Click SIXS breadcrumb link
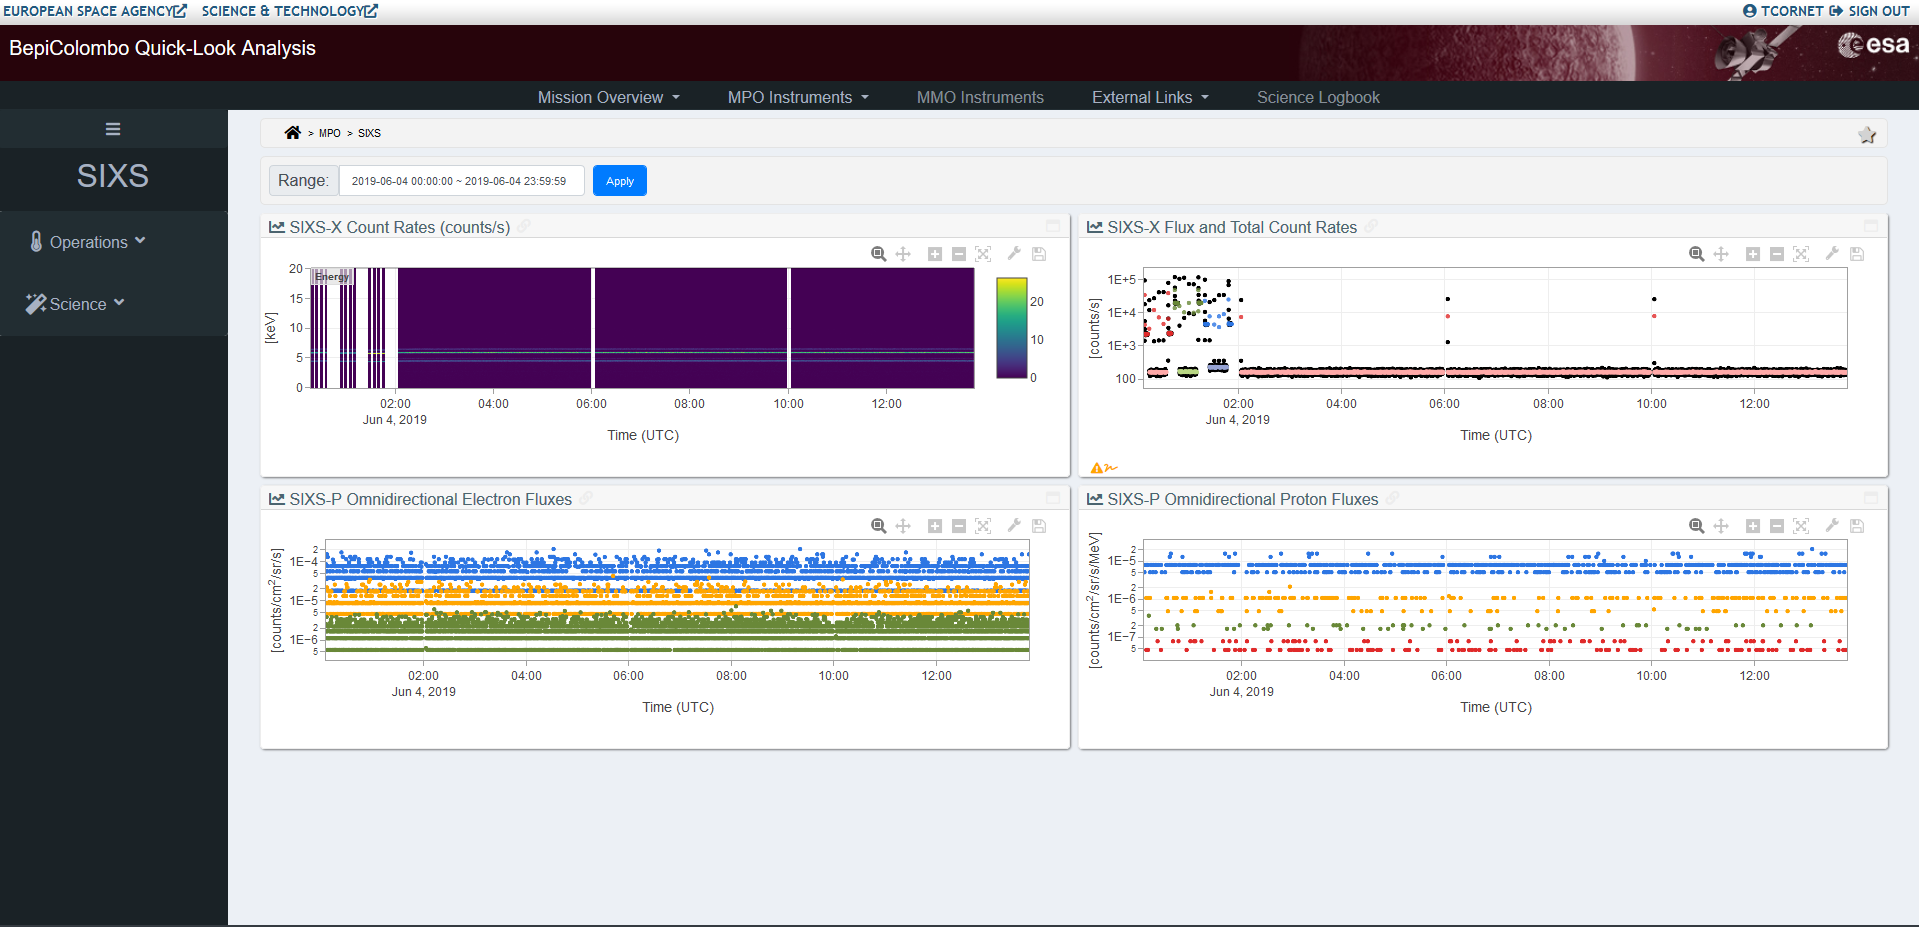Screen dimensions: 1919x927 coord(369,133)
